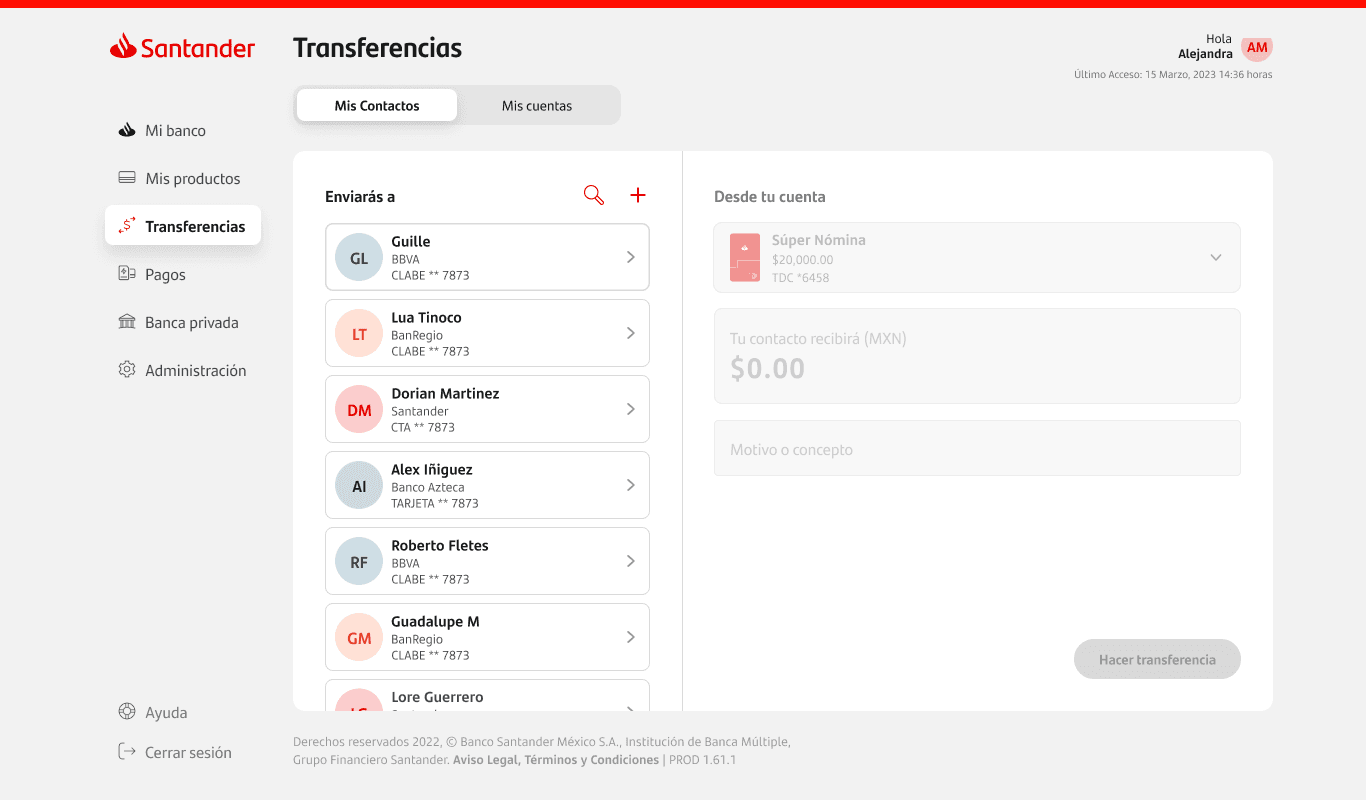Viewport: 1366px width, 800px height.
Task: Click the name Lua Tinoco
Action: (x=426, y=317)
